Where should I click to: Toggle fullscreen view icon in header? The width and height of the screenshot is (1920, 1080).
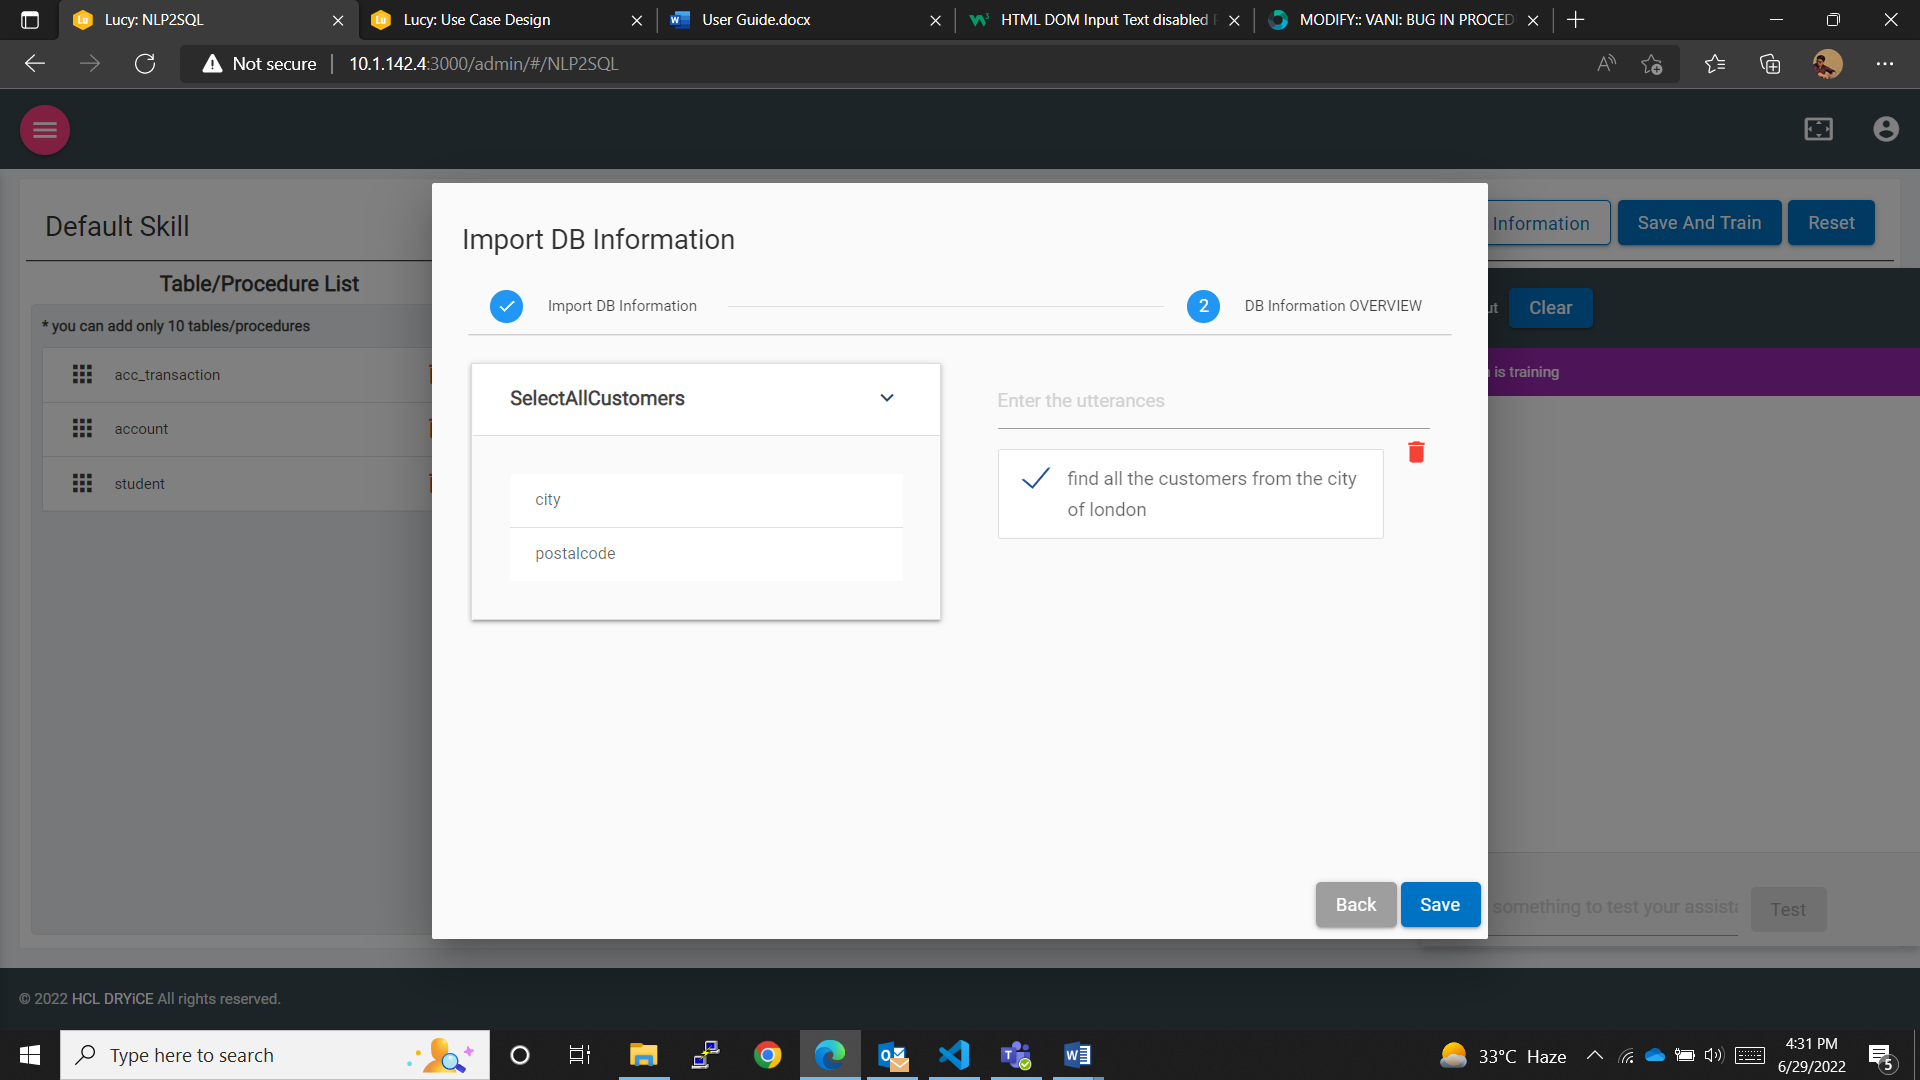coord(1818,129)
